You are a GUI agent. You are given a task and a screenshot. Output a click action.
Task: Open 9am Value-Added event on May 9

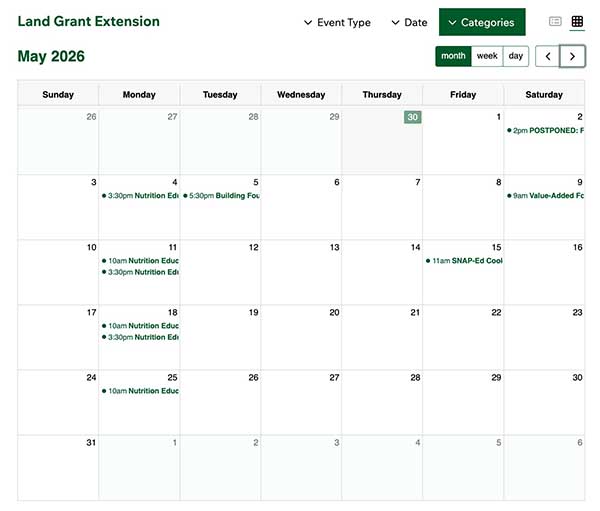pos(546,196)
